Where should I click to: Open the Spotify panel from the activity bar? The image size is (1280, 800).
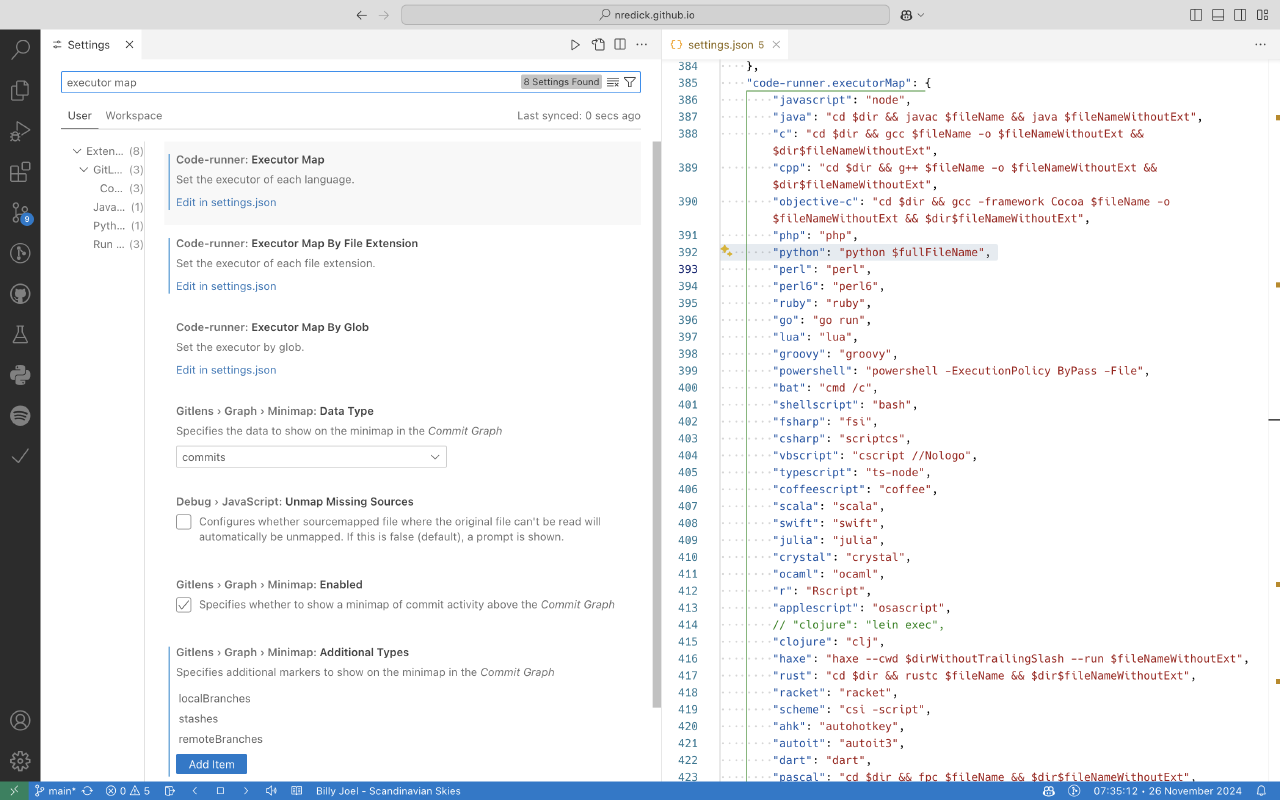click(21, 415)
